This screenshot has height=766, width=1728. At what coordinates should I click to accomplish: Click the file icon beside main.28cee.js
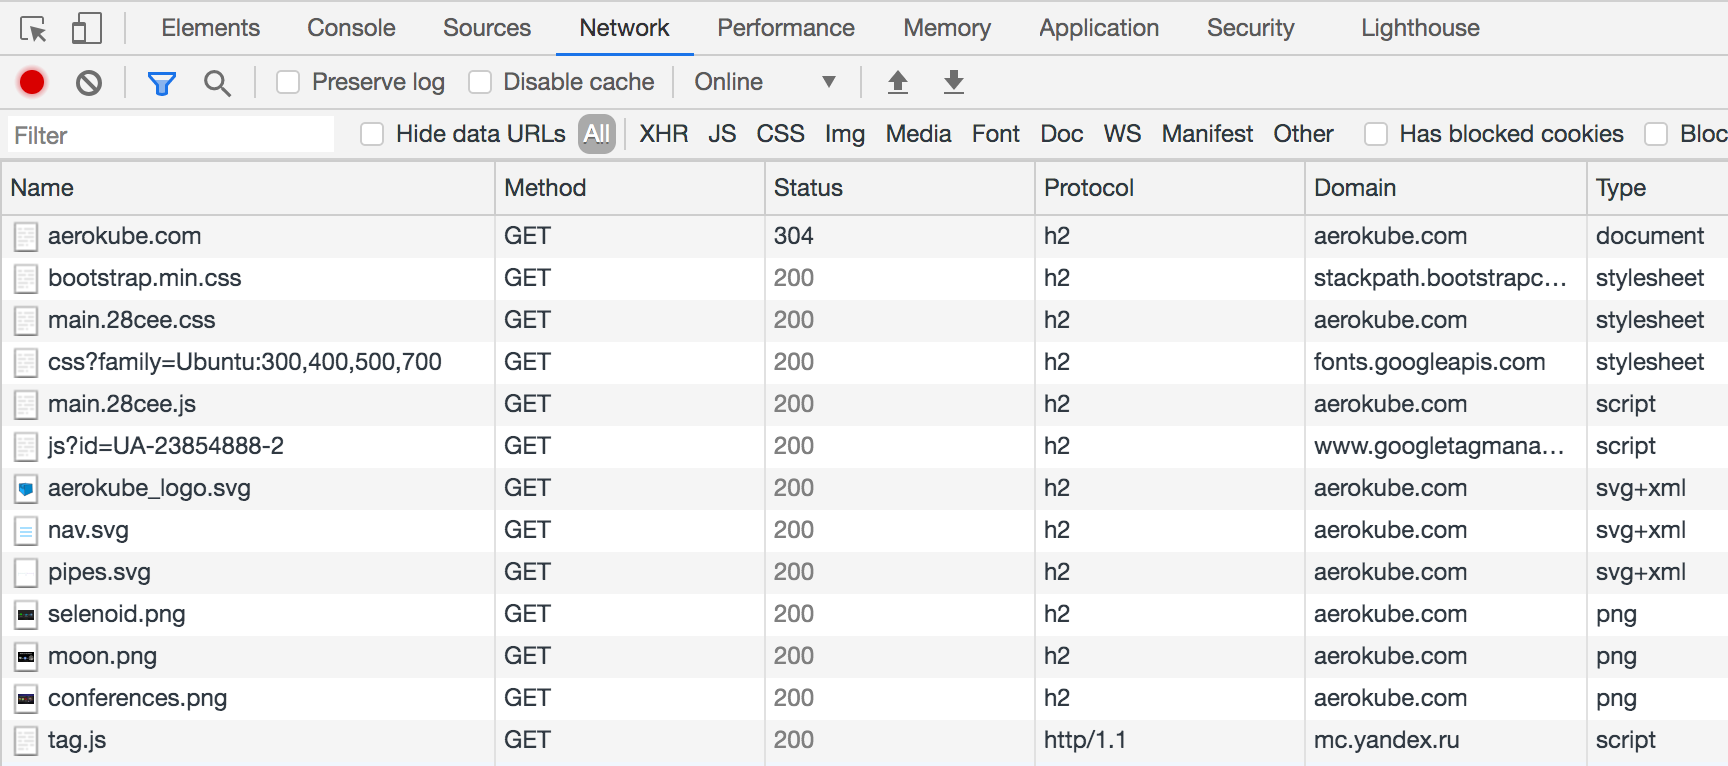(26, 405)
